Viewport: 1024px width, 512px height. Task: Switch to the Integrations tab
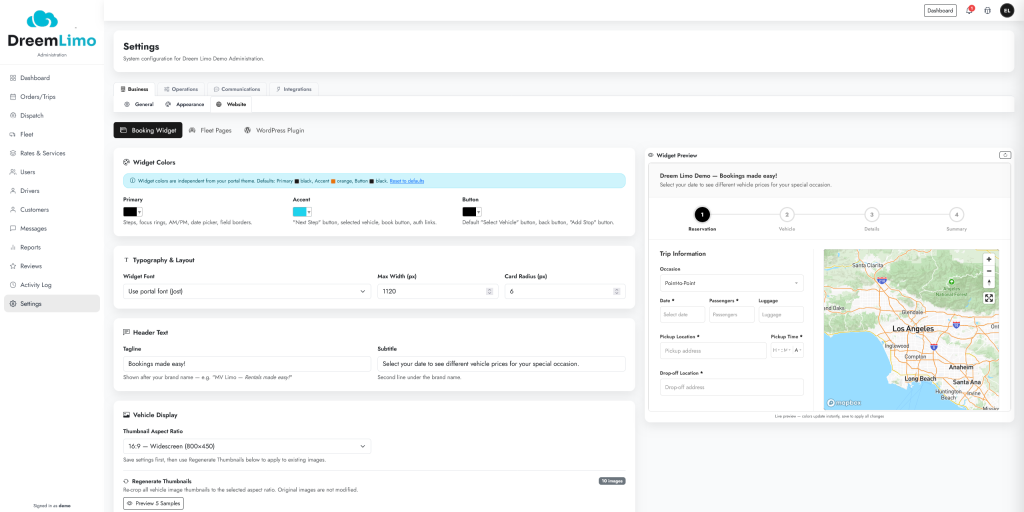(294, 89)
